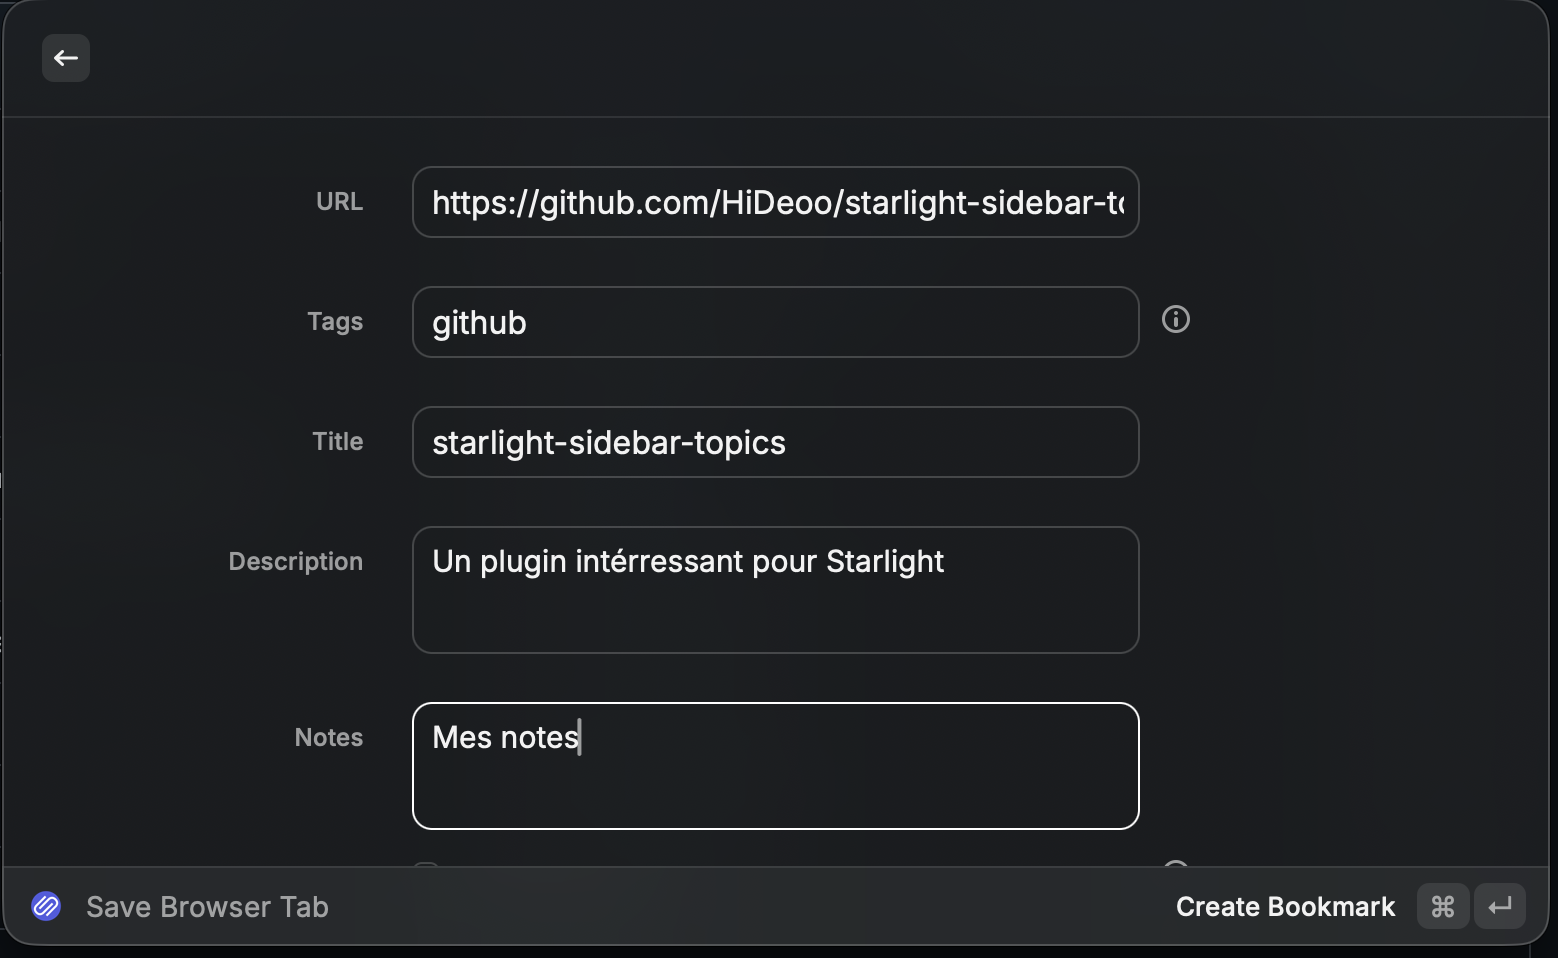
Task: Click the info icon beside Tags field
Action: pos(1176,319)
